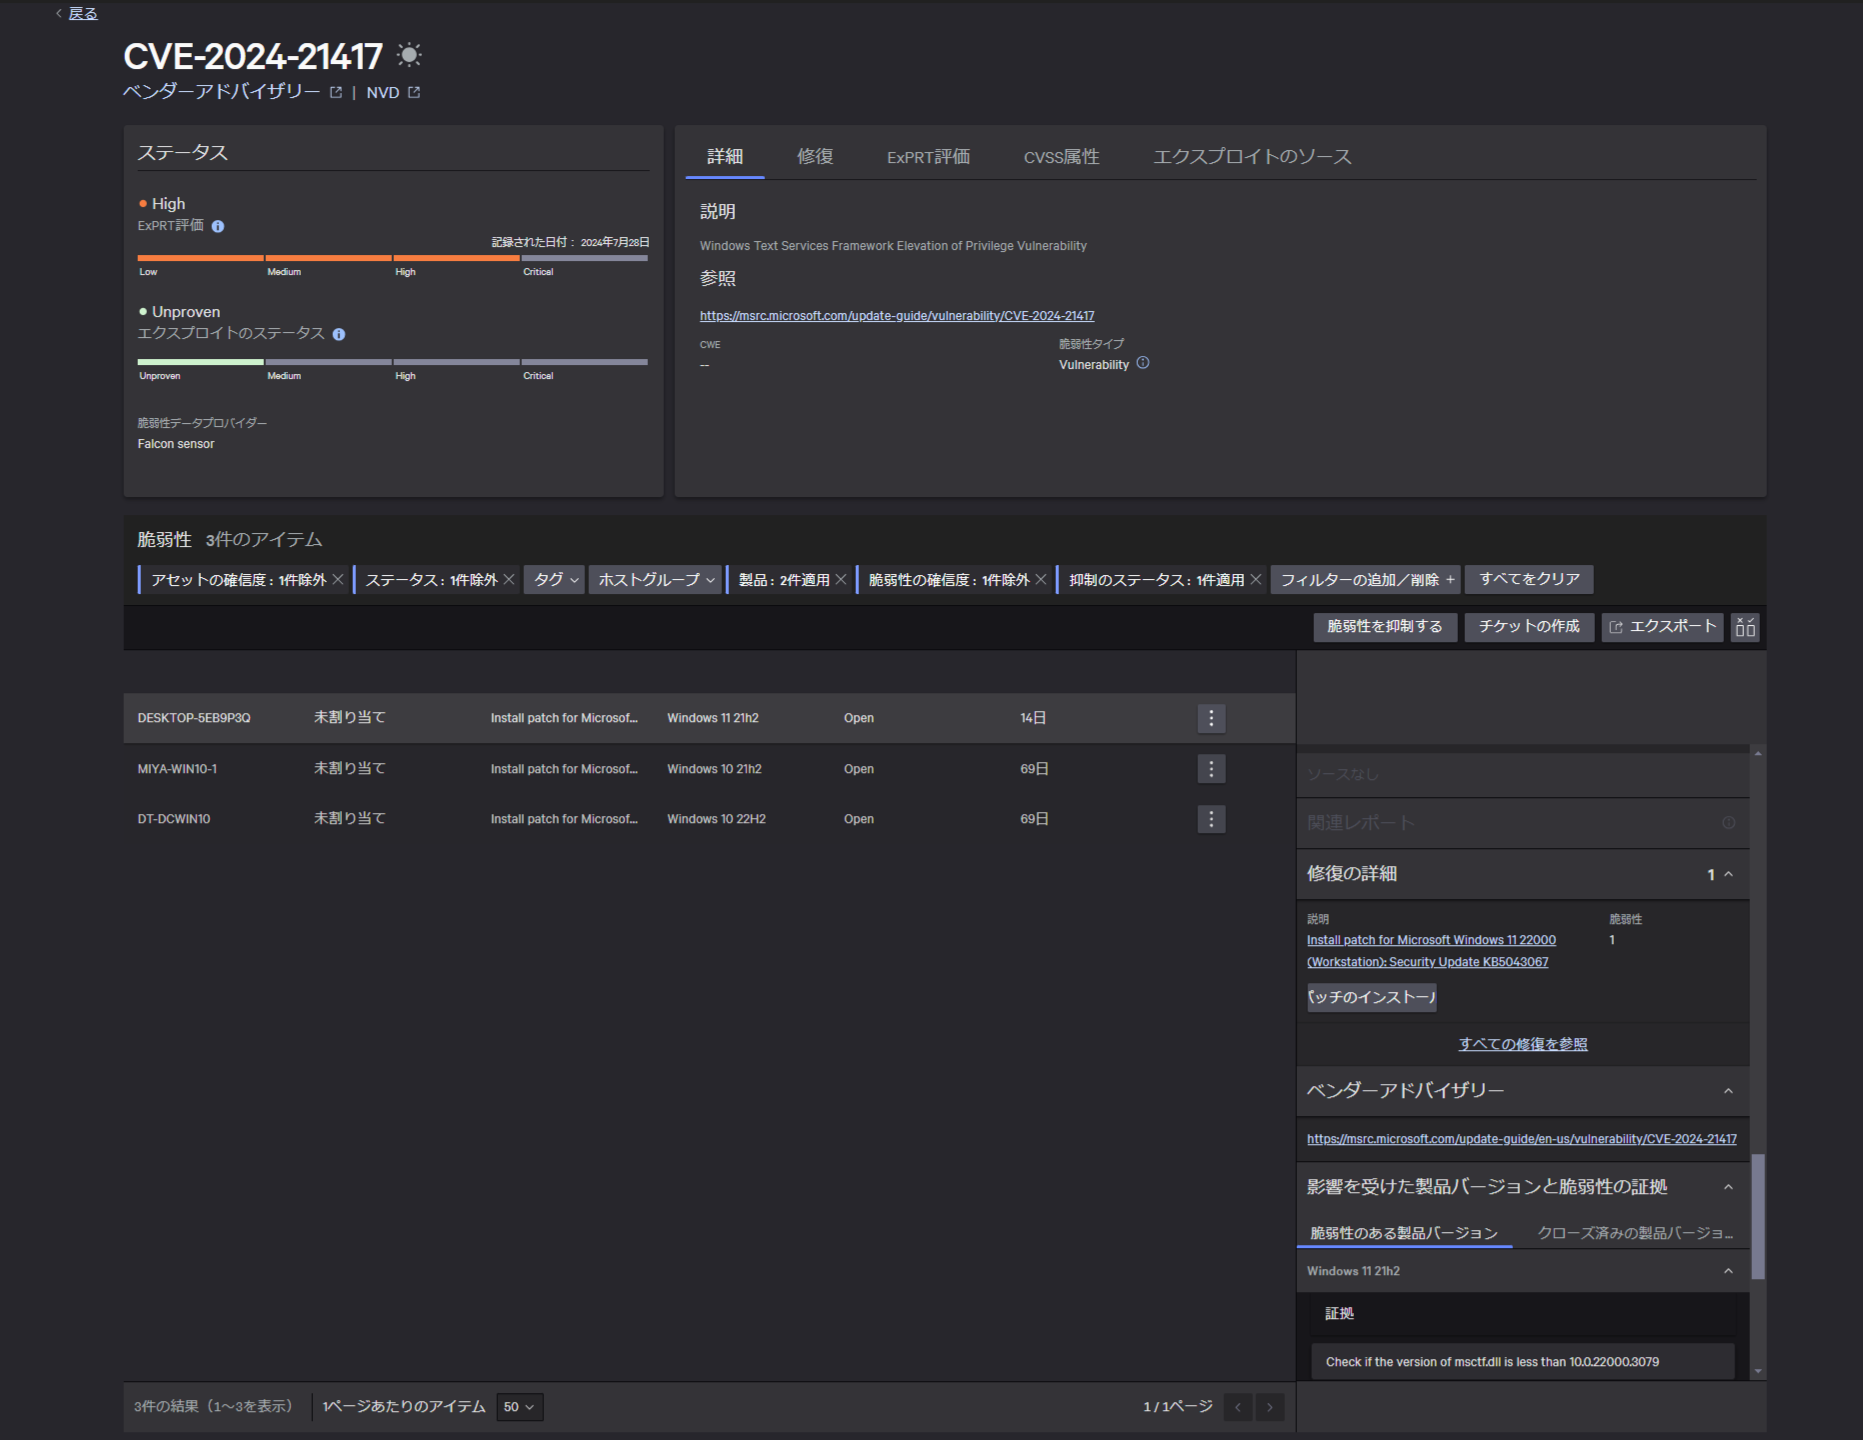Click エクスプロイトのステータス info icon
The height and width of the screenshot is (1440, 1863).
(339, 334)
